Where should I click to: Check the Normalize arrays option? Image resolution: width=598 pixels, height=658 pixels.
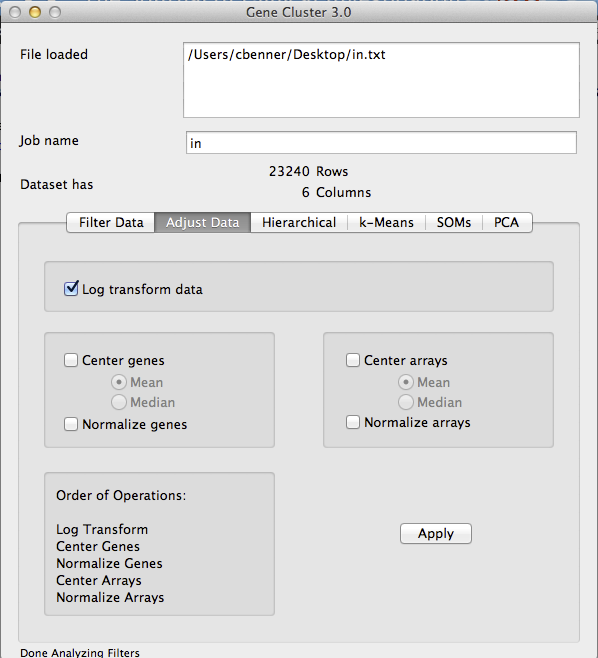(353, 422)
